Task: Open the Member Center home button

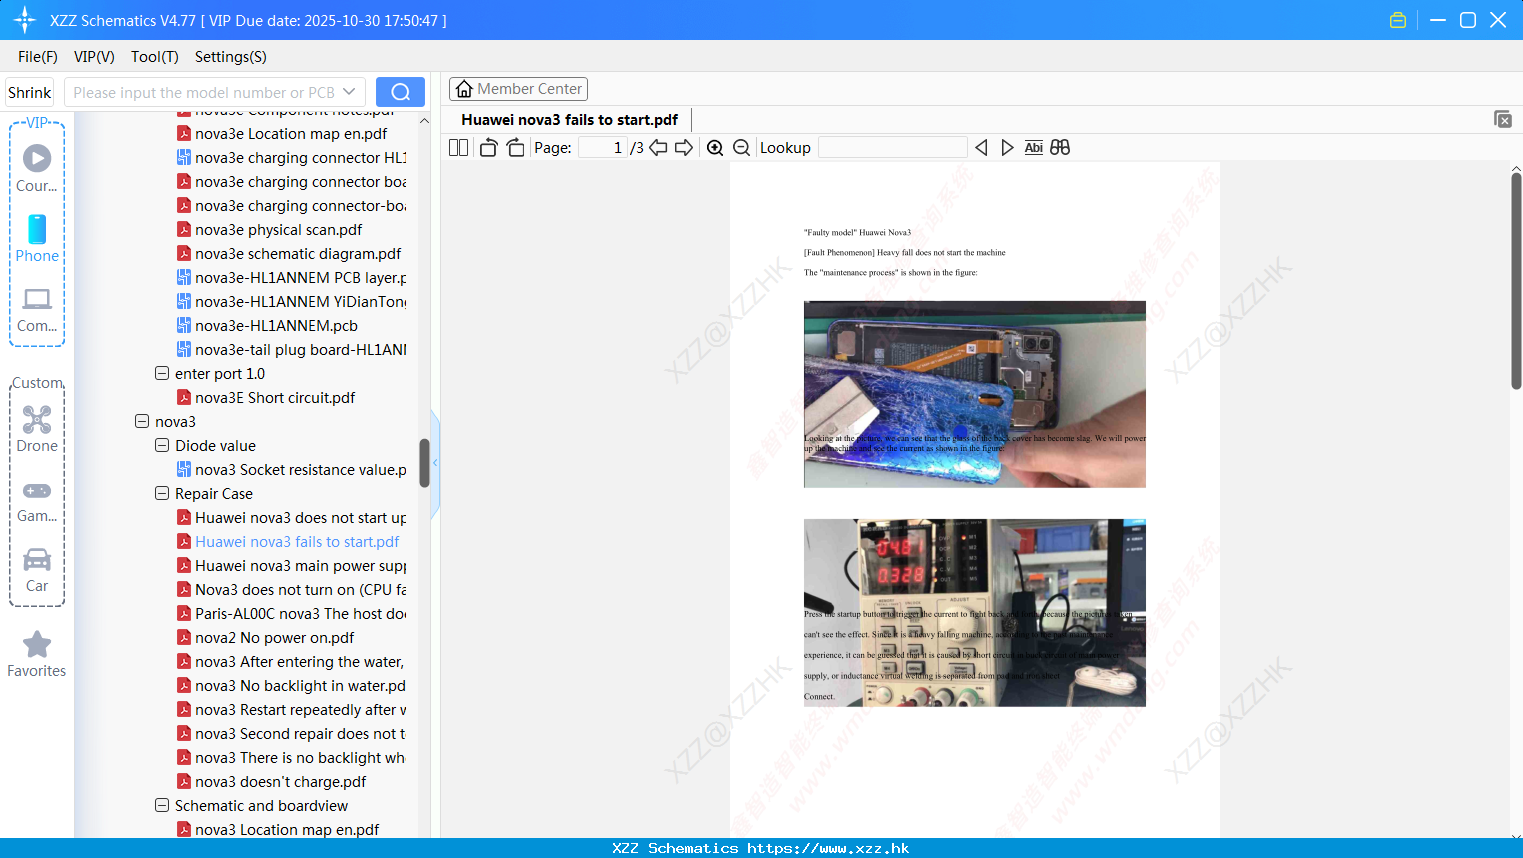Action: (x=518, y=89)
